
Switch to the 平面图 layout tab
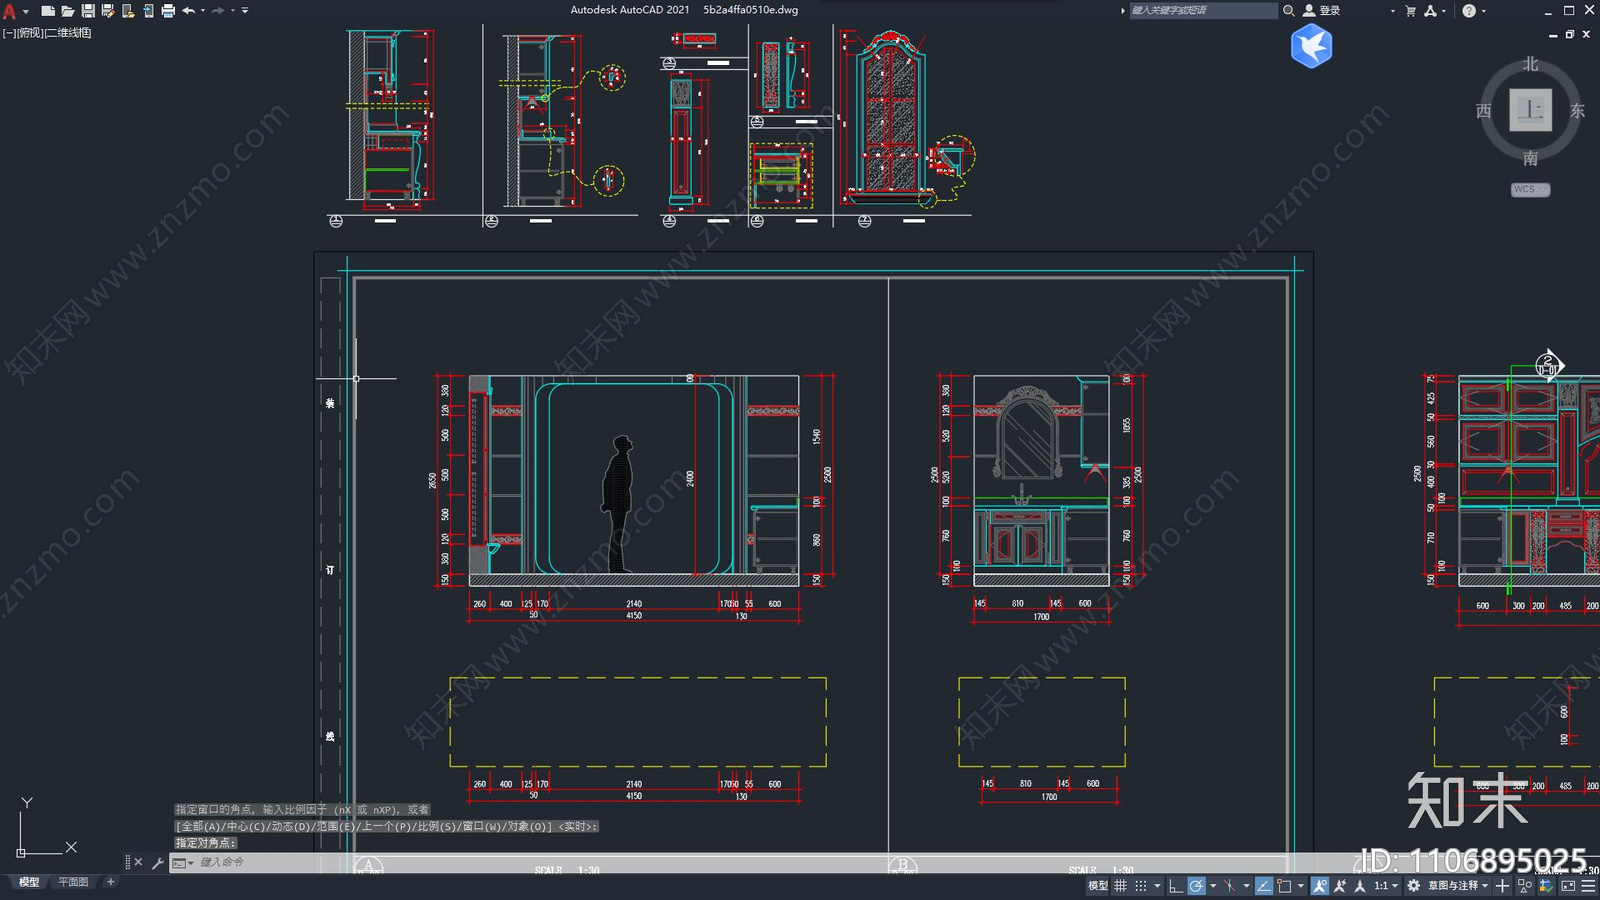click(73, 882)
